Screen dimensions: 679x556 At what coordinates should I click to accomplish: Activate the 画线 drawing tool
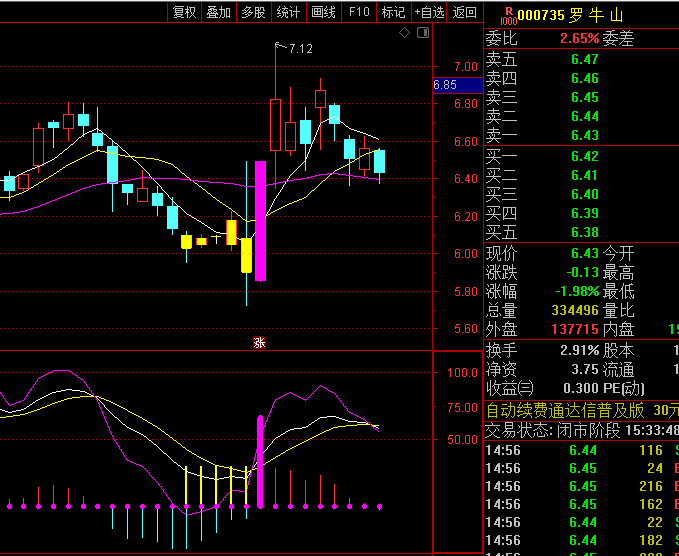[x=324, y=12]
